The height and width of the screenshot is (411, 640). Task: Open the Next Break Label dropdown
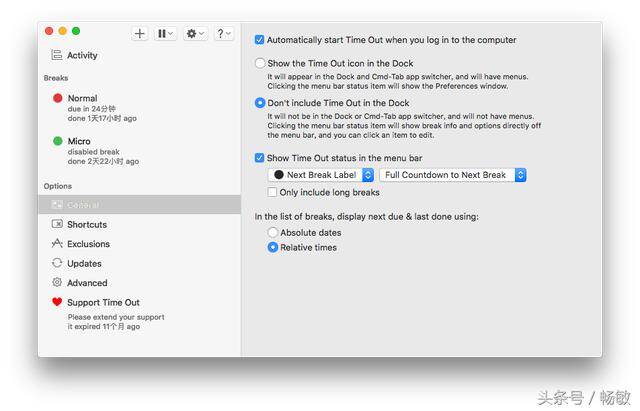pyautogui.click(x=321, y=175)
